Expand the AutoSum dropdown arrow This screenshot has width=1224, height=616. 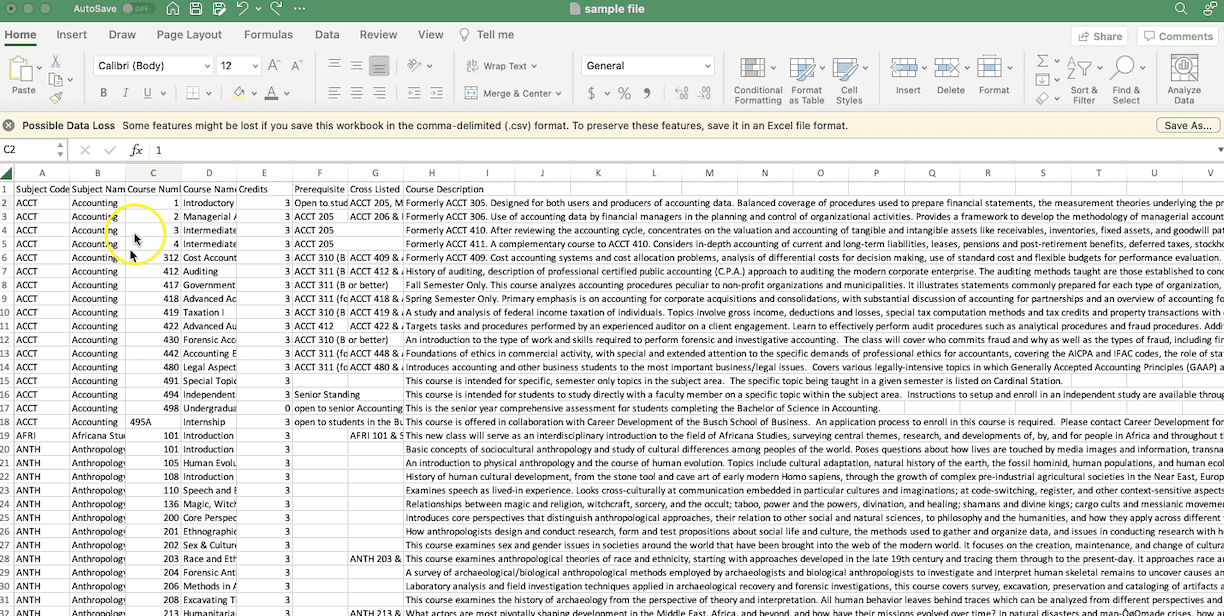[x=1057, y=62]
